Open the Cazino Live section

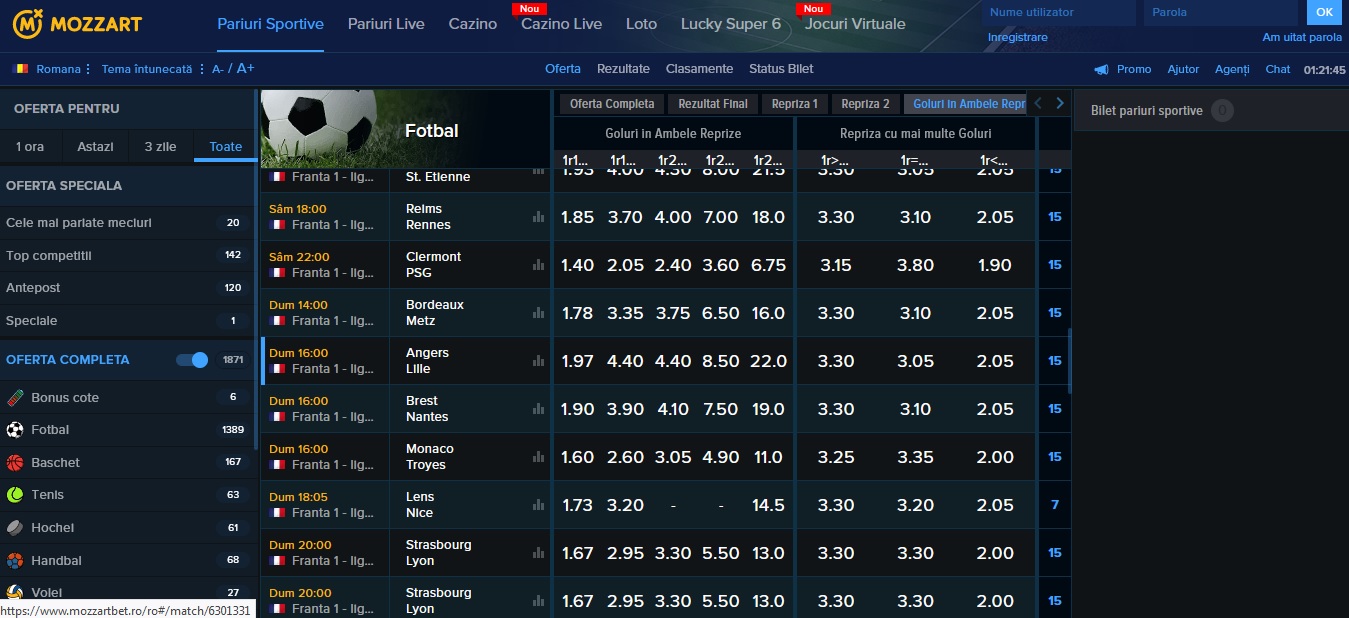click(x=561, y=24)
